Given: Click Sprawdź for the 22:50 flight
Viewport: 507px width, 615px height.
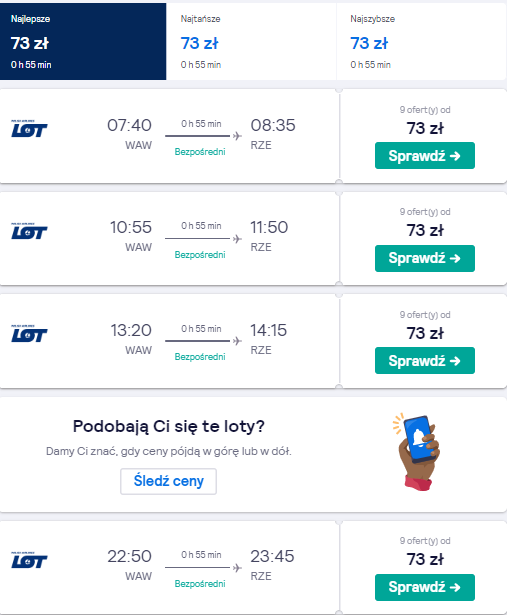Looking at the screenshot, I should tap(425, 587).
